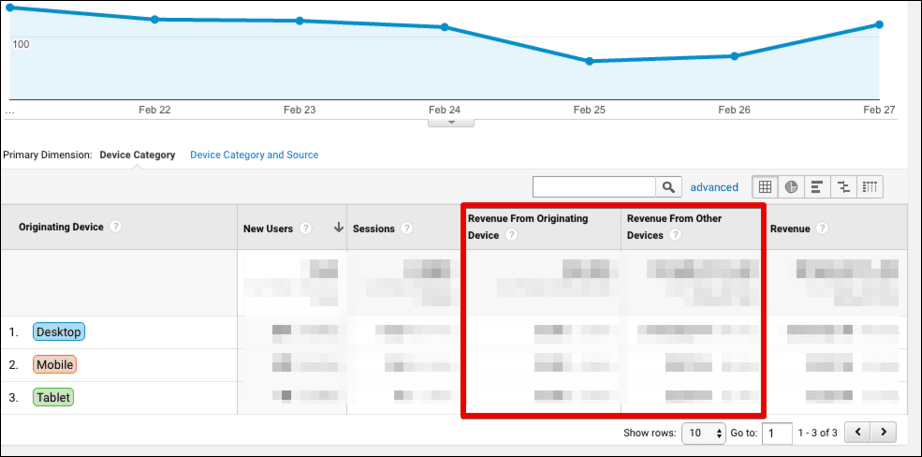922x457 pixels.
Task: Sort by Revenue From Other Devices header
Action: (x=674, y=226)
